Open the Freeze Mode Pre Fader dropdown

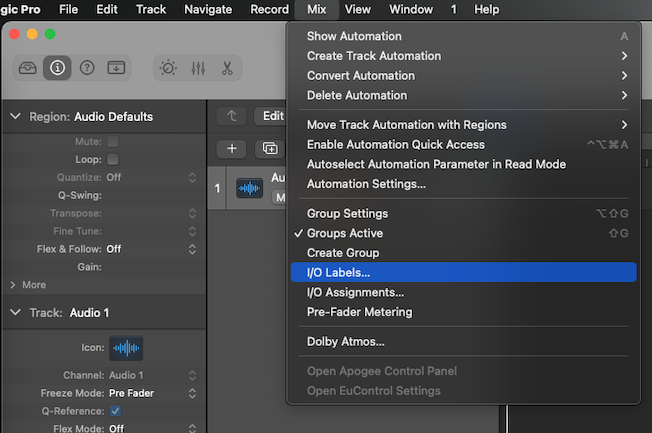click(x=150, y=393)
